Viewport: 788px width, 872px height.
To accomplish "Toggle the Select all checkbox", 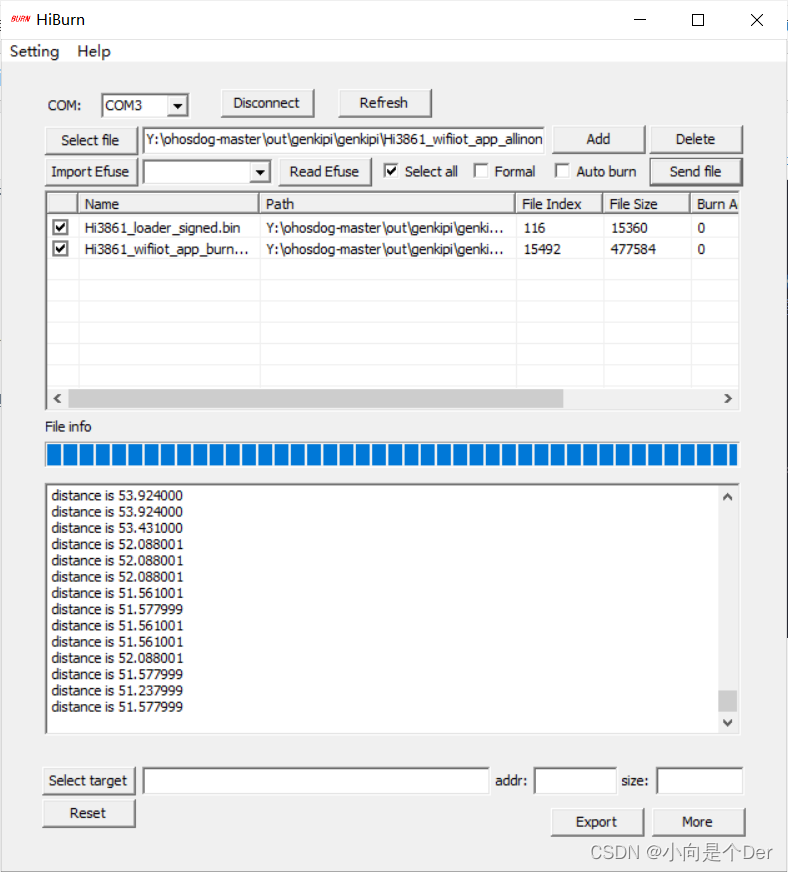I will tap(391, 171).
